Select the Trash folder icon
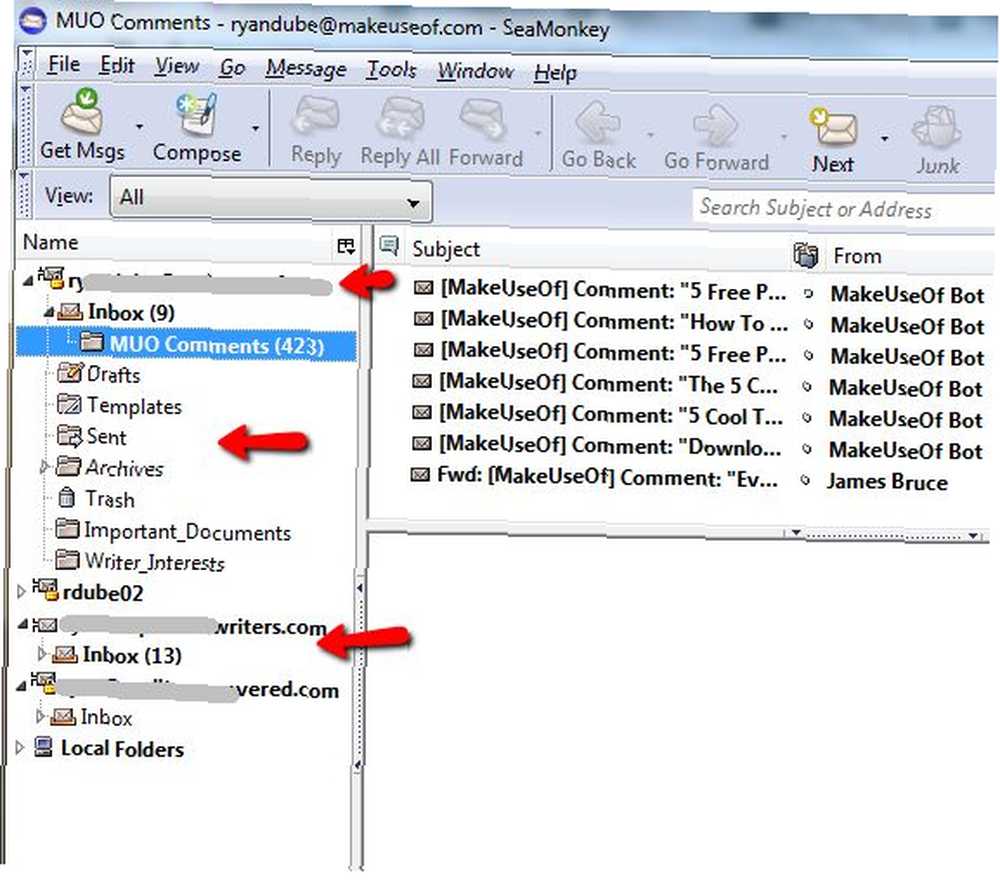Screen dimensions: 1000x885 point(67,497)
